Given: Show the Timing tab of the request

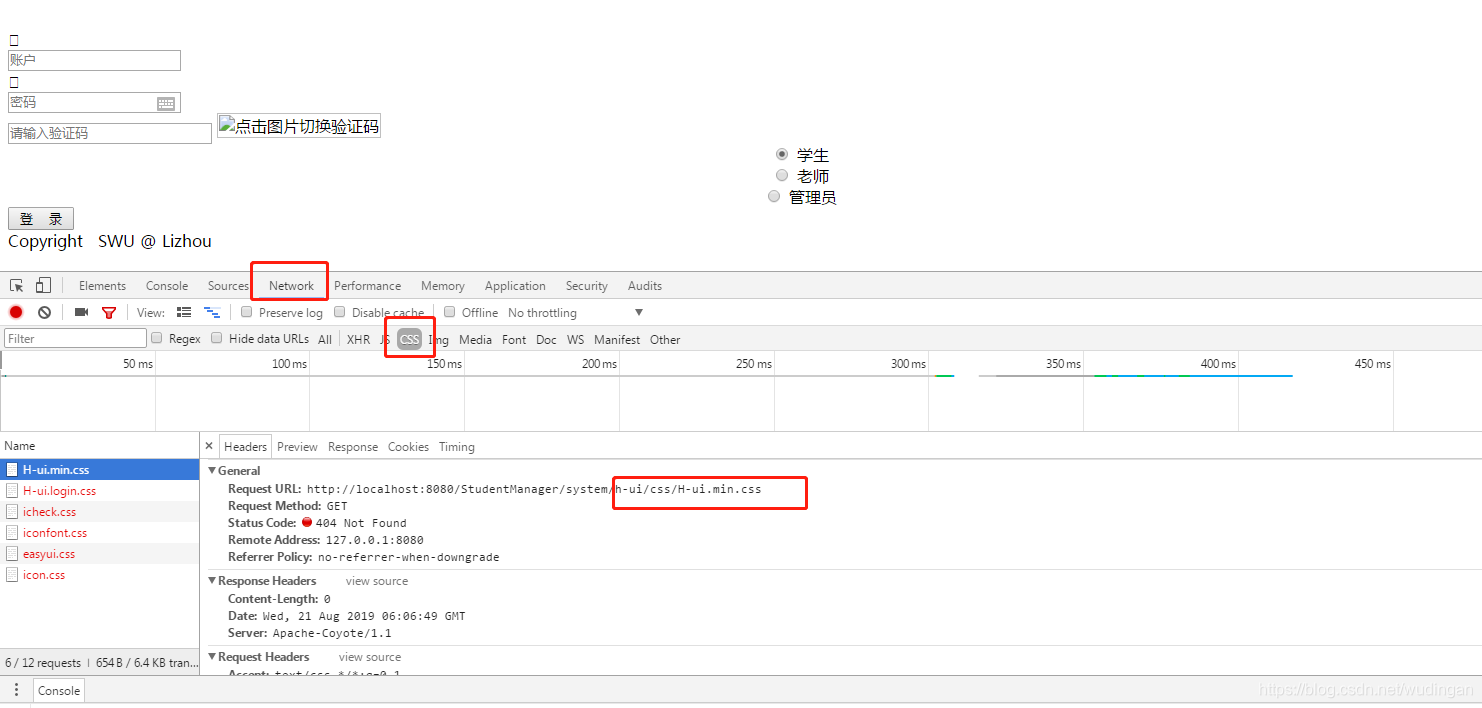Looking at the screenshot, I should click(x=457, y=447).
